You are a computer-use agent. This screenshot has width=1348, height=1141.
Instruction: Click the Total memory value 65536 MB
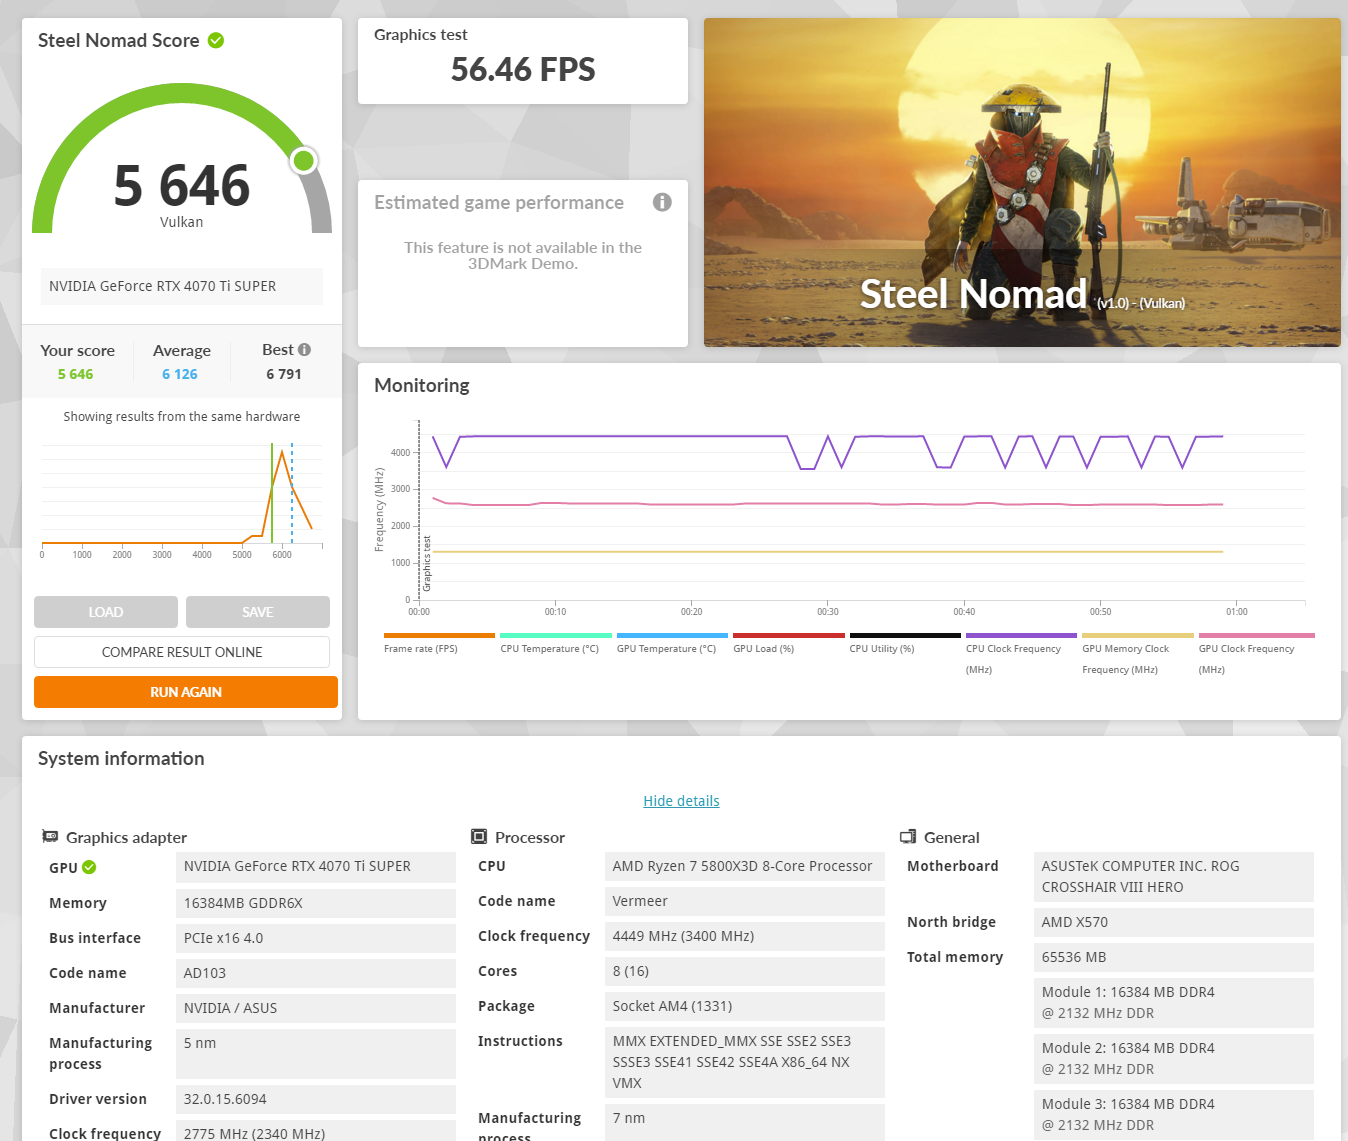pos(1174,957)
